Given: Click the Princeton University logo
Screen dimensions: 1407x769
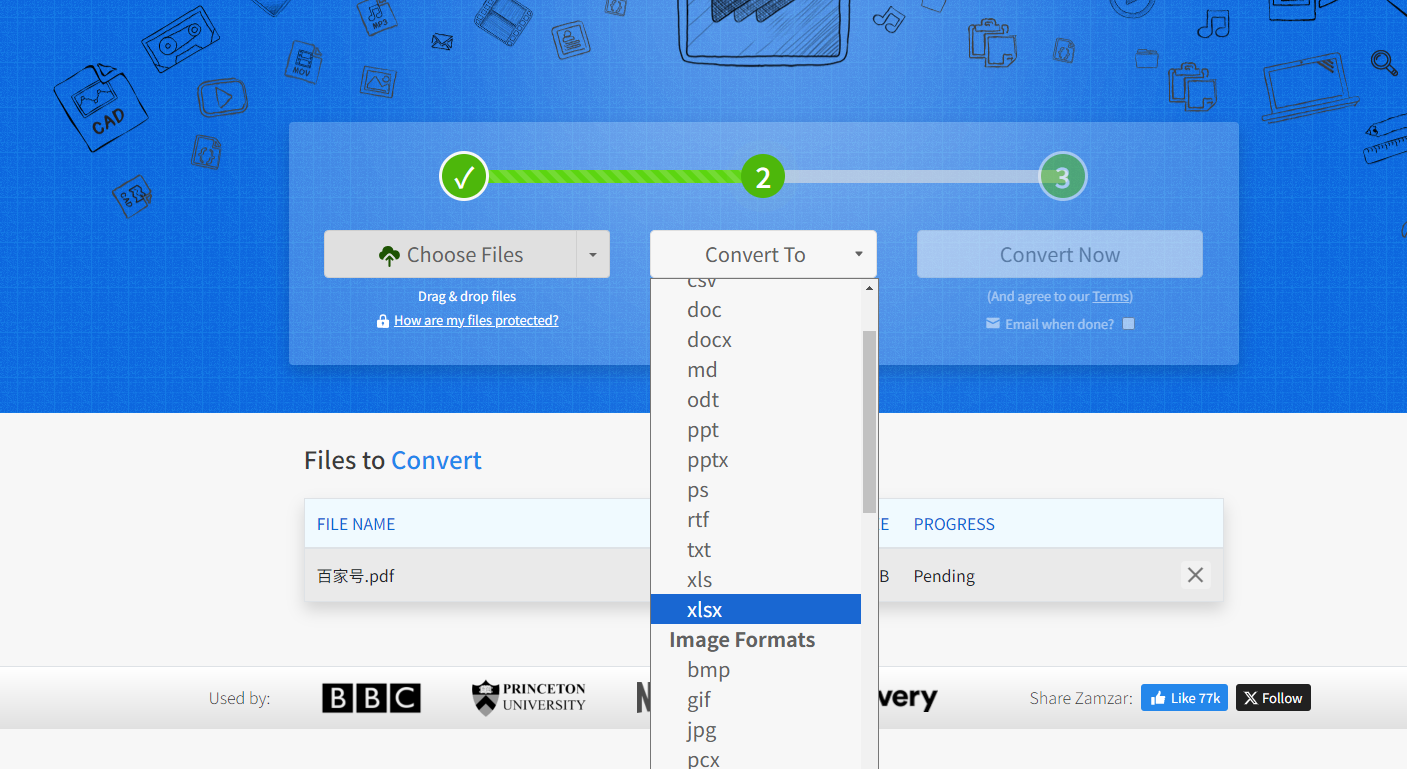Looking at the screenshot, I should click(x=529, y=697).
